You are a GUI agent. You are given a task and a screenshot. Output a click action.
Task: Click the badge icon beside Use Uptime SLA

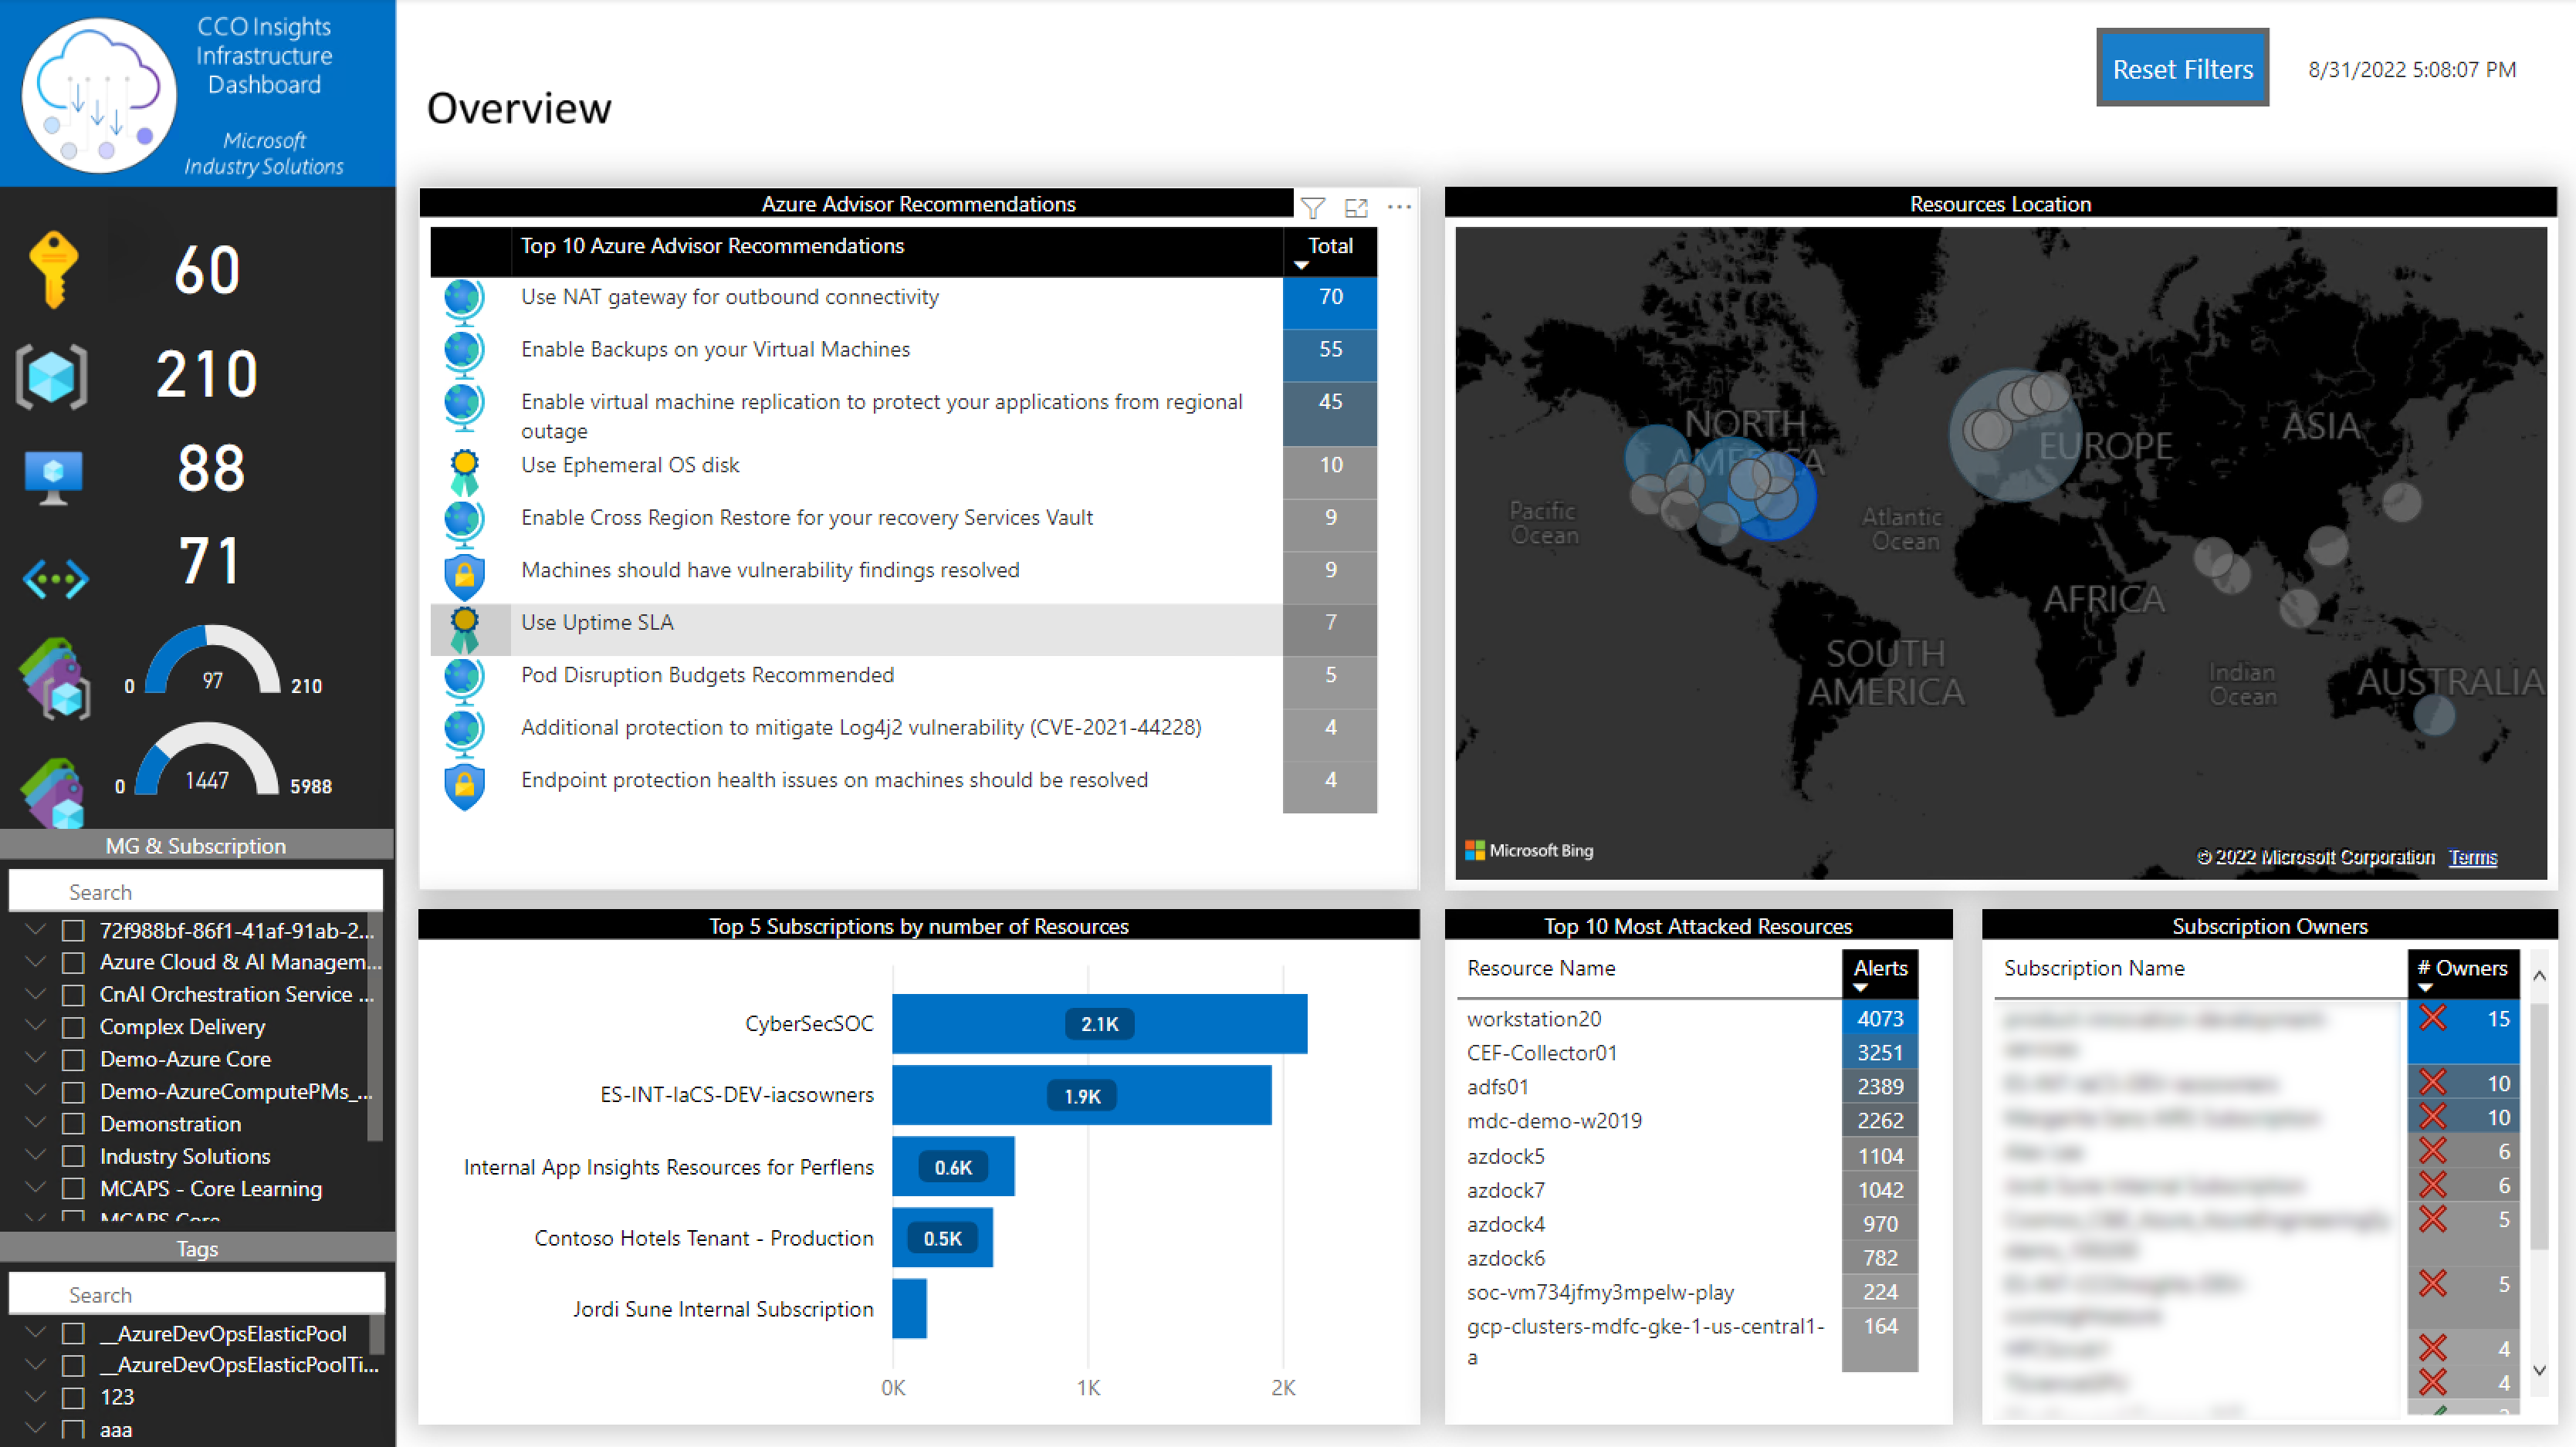tap(464, 628)
